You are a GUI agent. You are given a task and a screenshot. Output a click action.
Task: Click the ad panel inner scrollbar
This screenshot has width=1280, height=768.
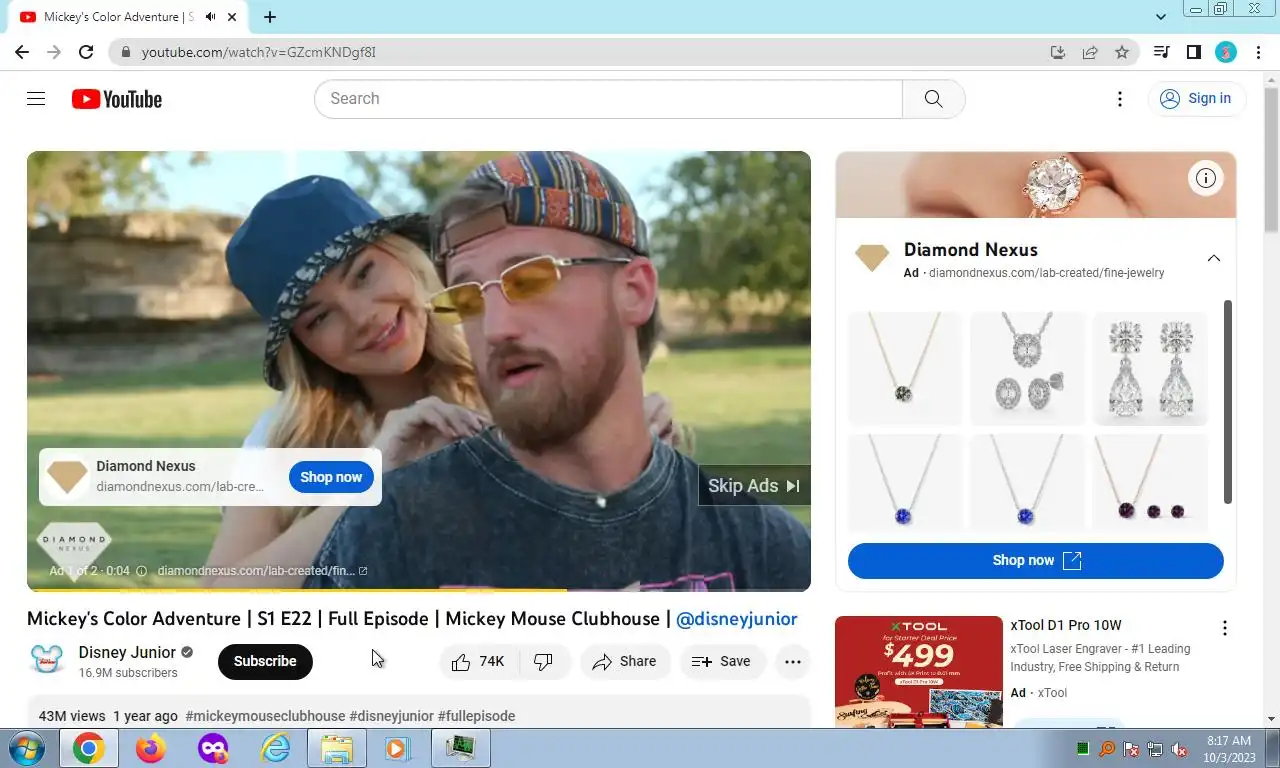[1228, 401]
